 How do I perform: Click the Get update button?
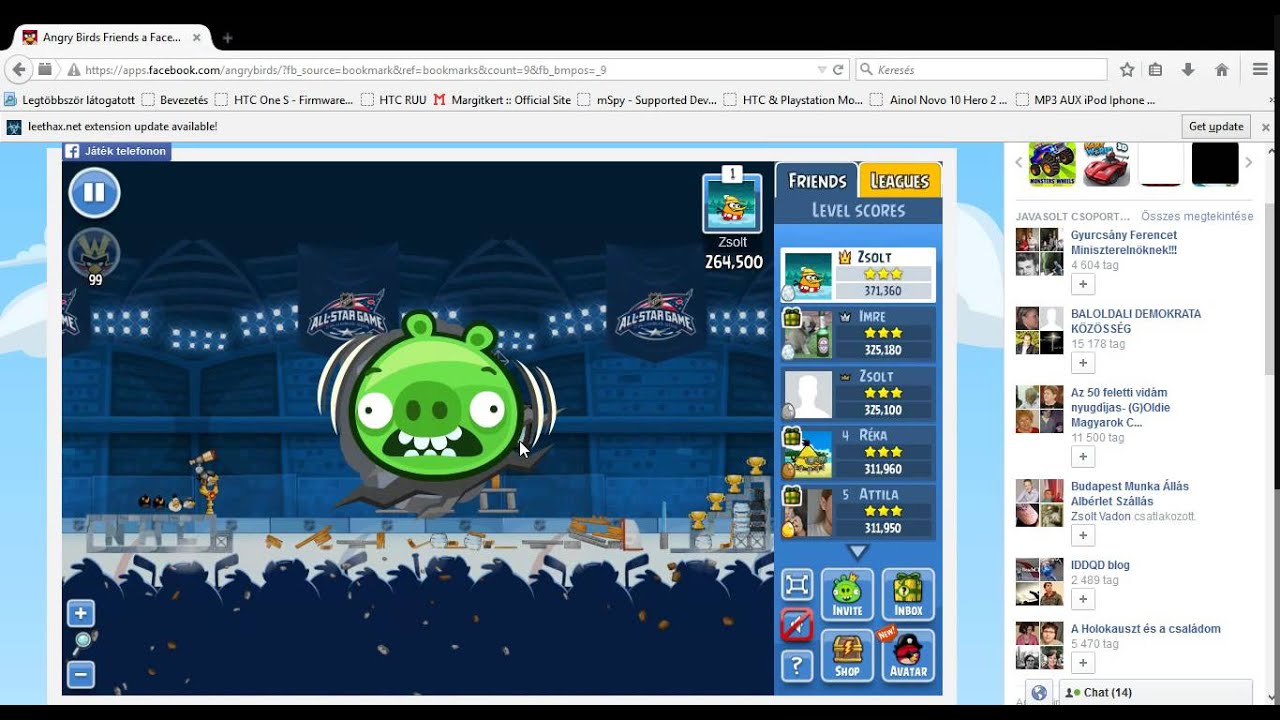[1216, 126]
